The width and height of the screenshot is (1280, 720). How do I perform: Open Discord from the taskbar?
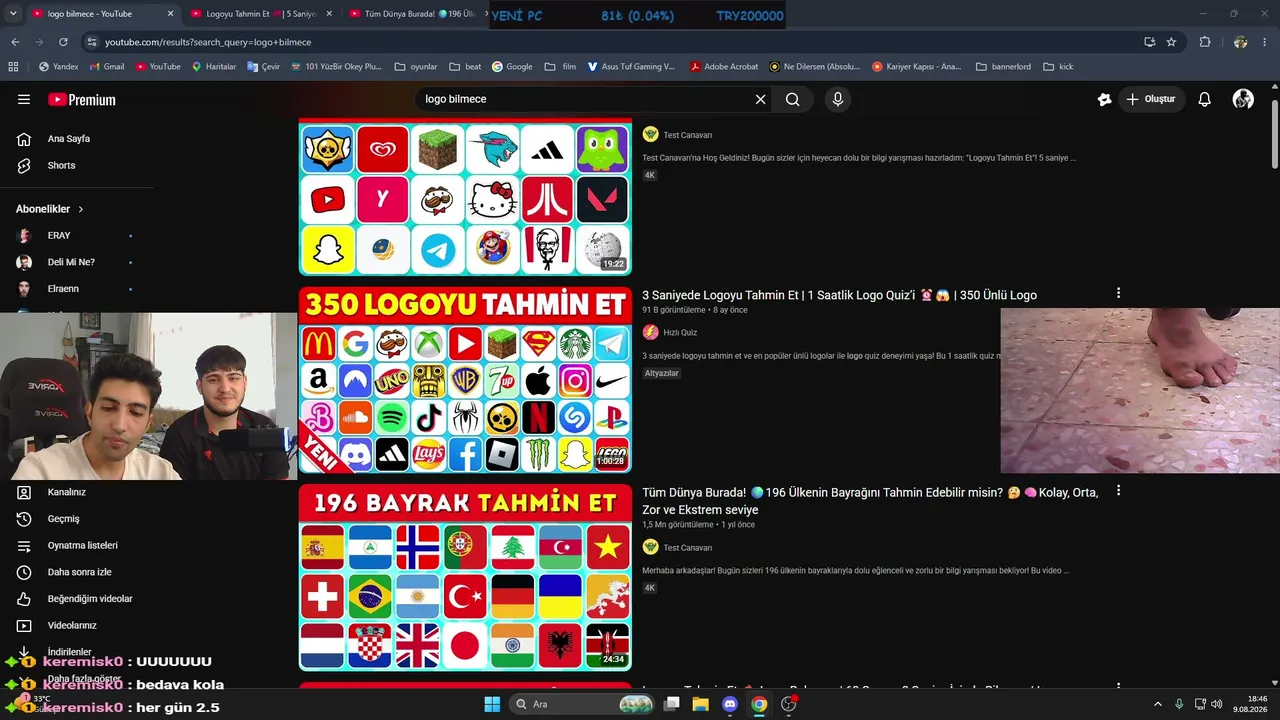click(730, 704)
